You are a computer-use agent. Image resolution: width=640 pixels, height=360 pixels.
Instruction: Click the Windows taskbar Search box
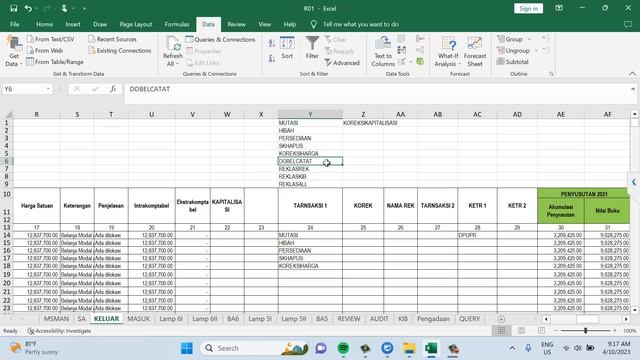tap(255, 348)
